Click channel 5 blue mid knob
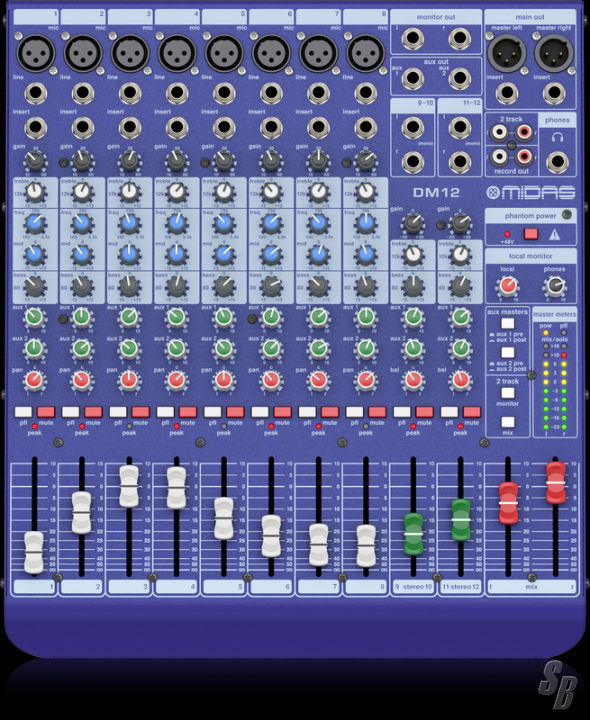This screenshot has height=720, width=590. (x=224, y=254)
